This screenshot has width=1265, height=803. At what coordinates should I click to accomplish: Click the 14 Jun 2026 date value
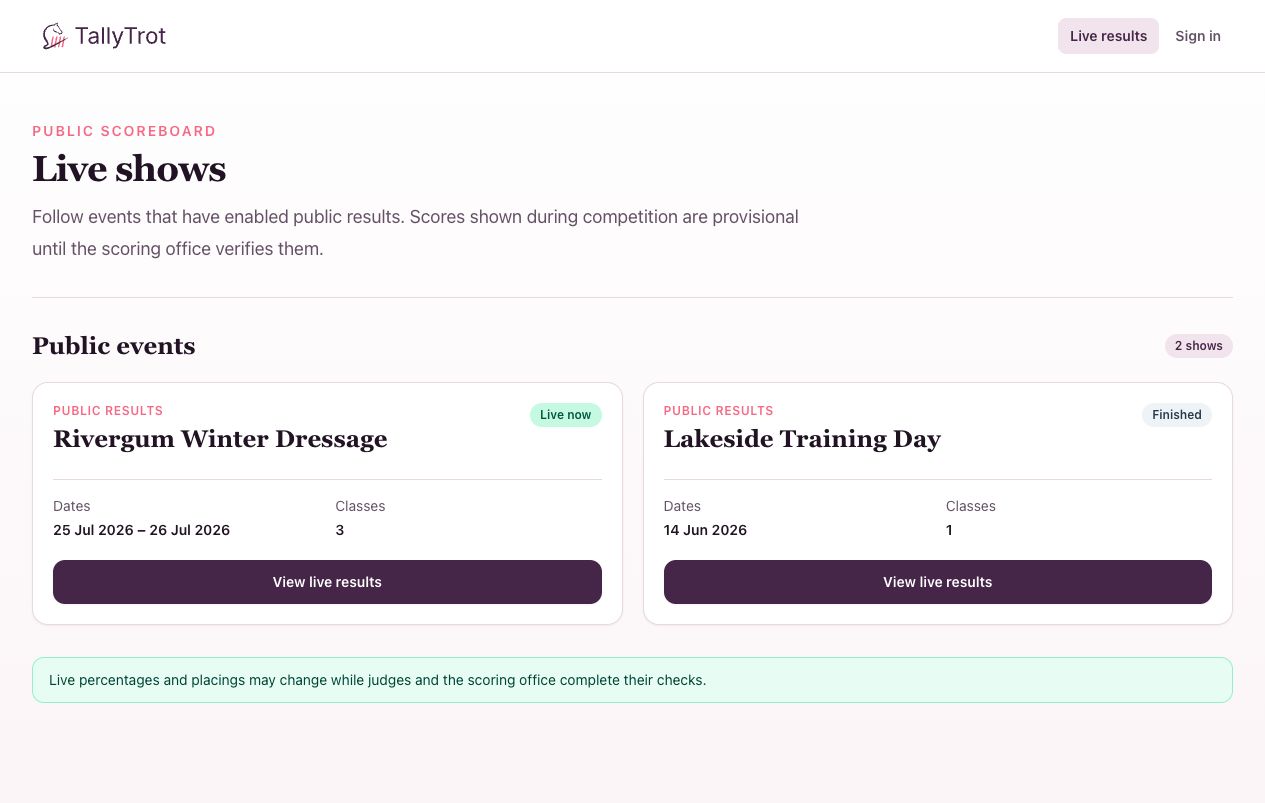point(705,530)
